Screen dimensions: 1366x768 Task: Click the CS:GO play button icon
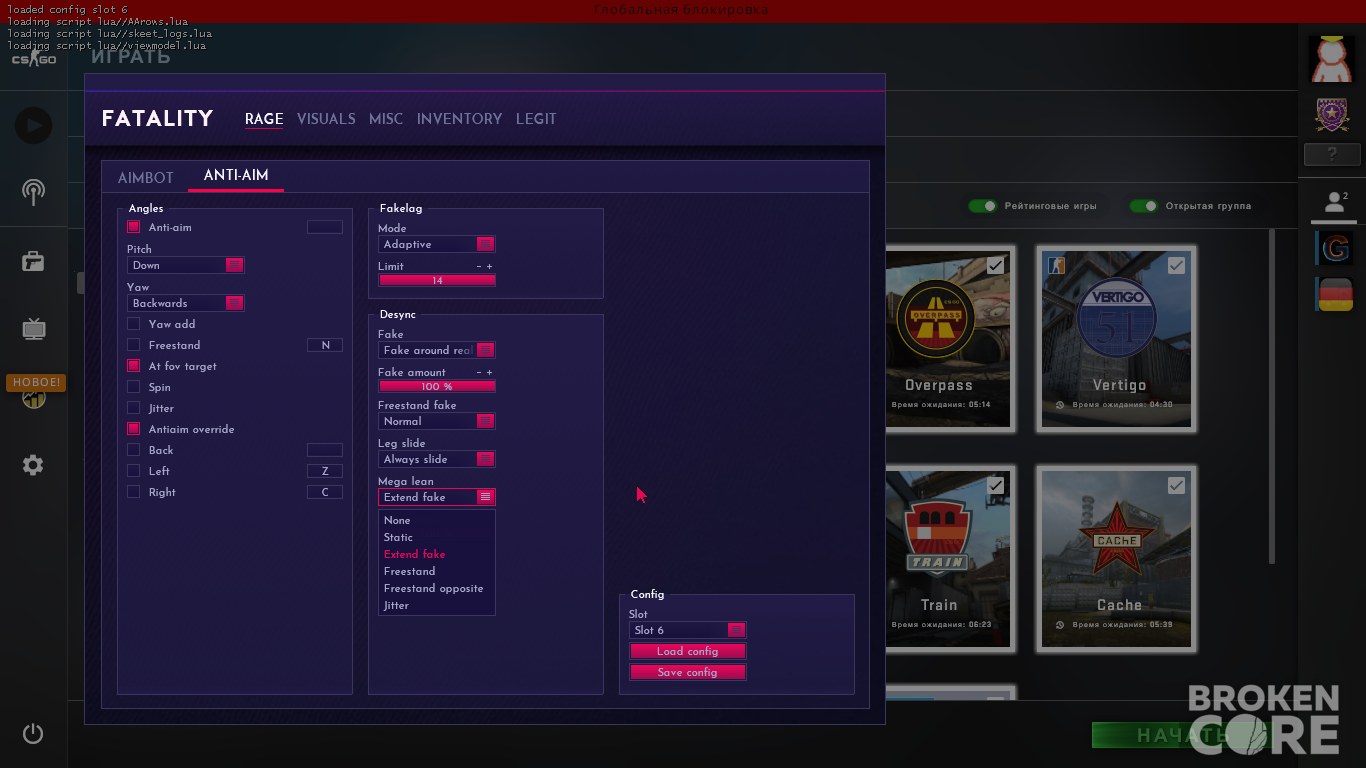click(33, 126)
